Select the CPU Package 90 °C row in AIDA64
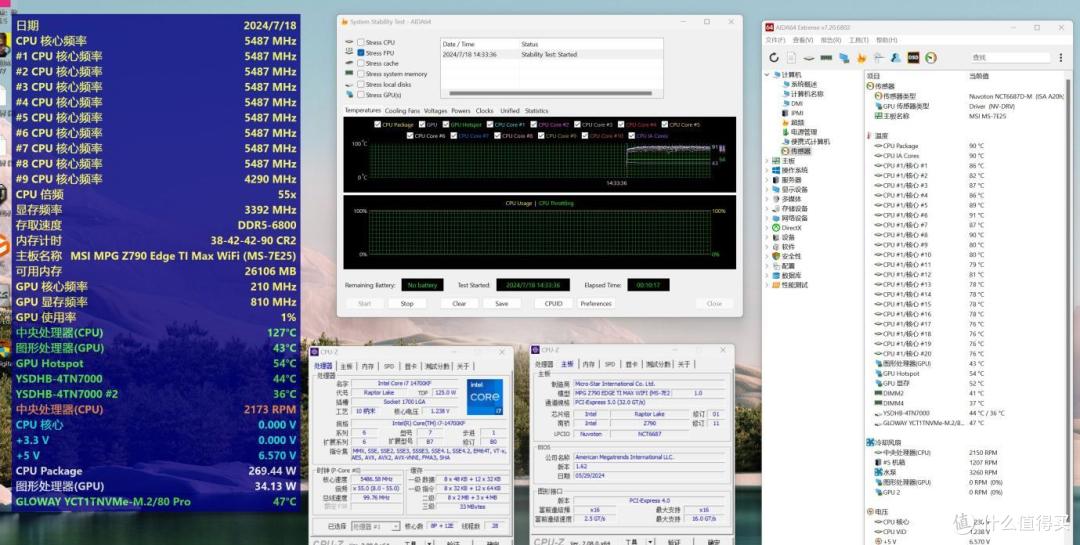 coord(964,146)
